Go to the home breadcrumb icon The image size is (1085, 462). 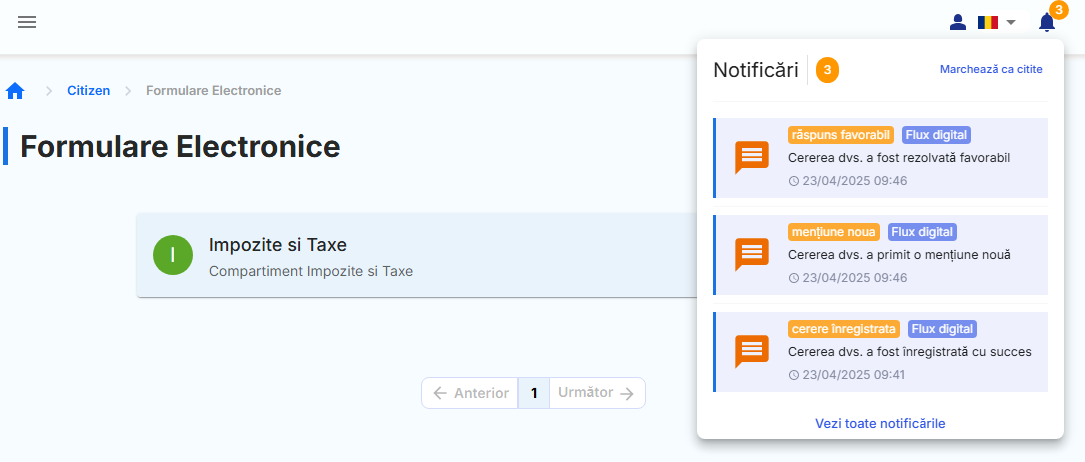coord(15,91)
